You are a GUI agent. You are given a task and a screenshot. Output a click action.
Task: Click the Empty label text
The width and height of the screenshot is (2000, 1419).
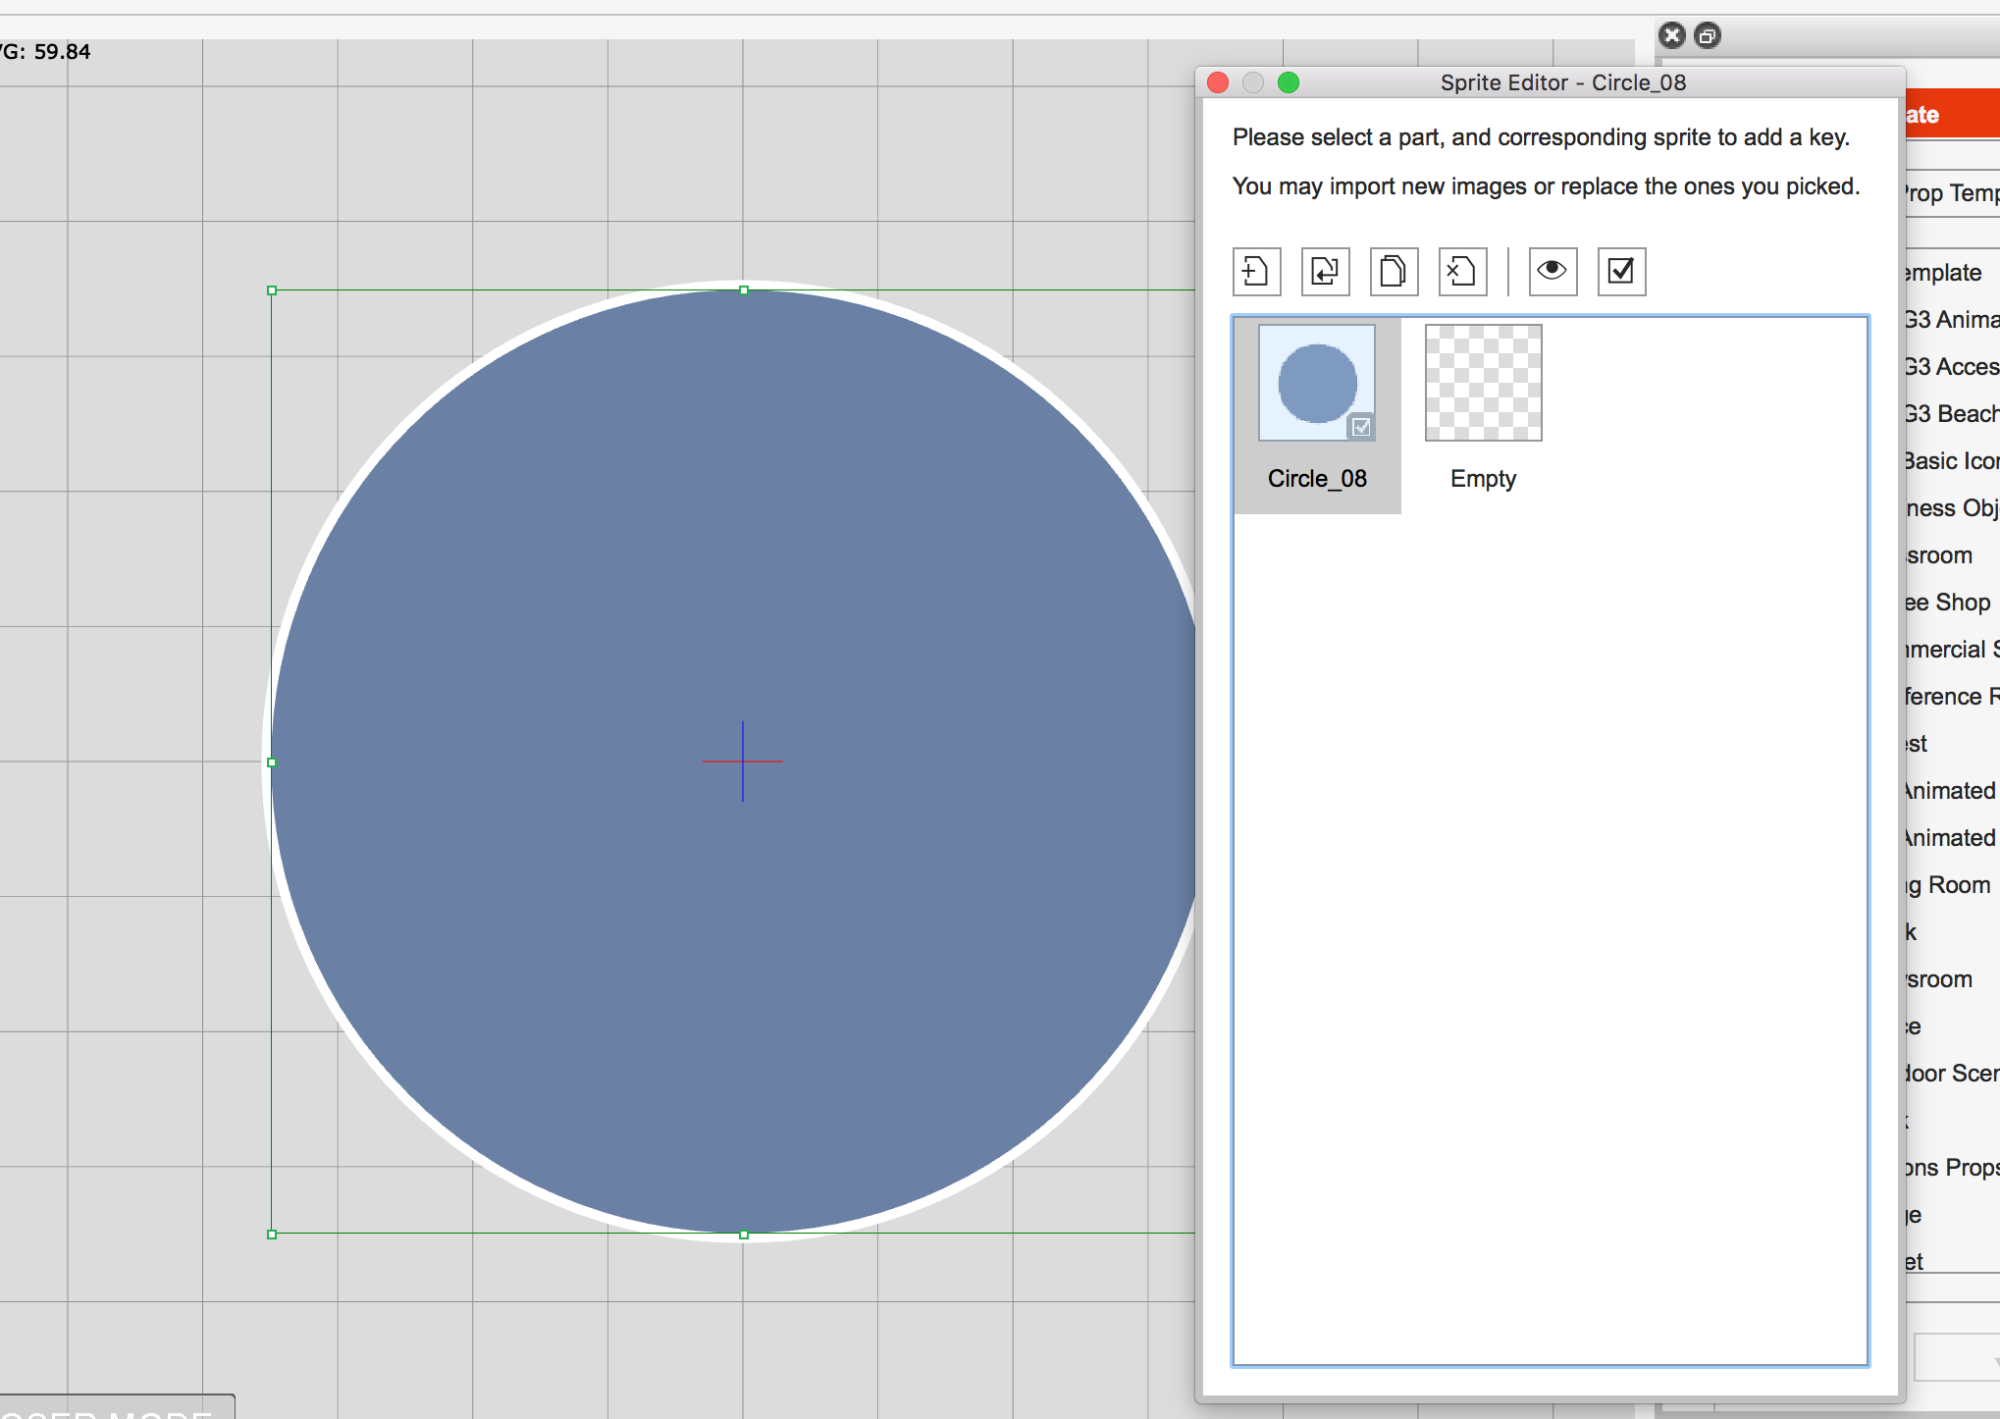click(x=1483, y=479)
